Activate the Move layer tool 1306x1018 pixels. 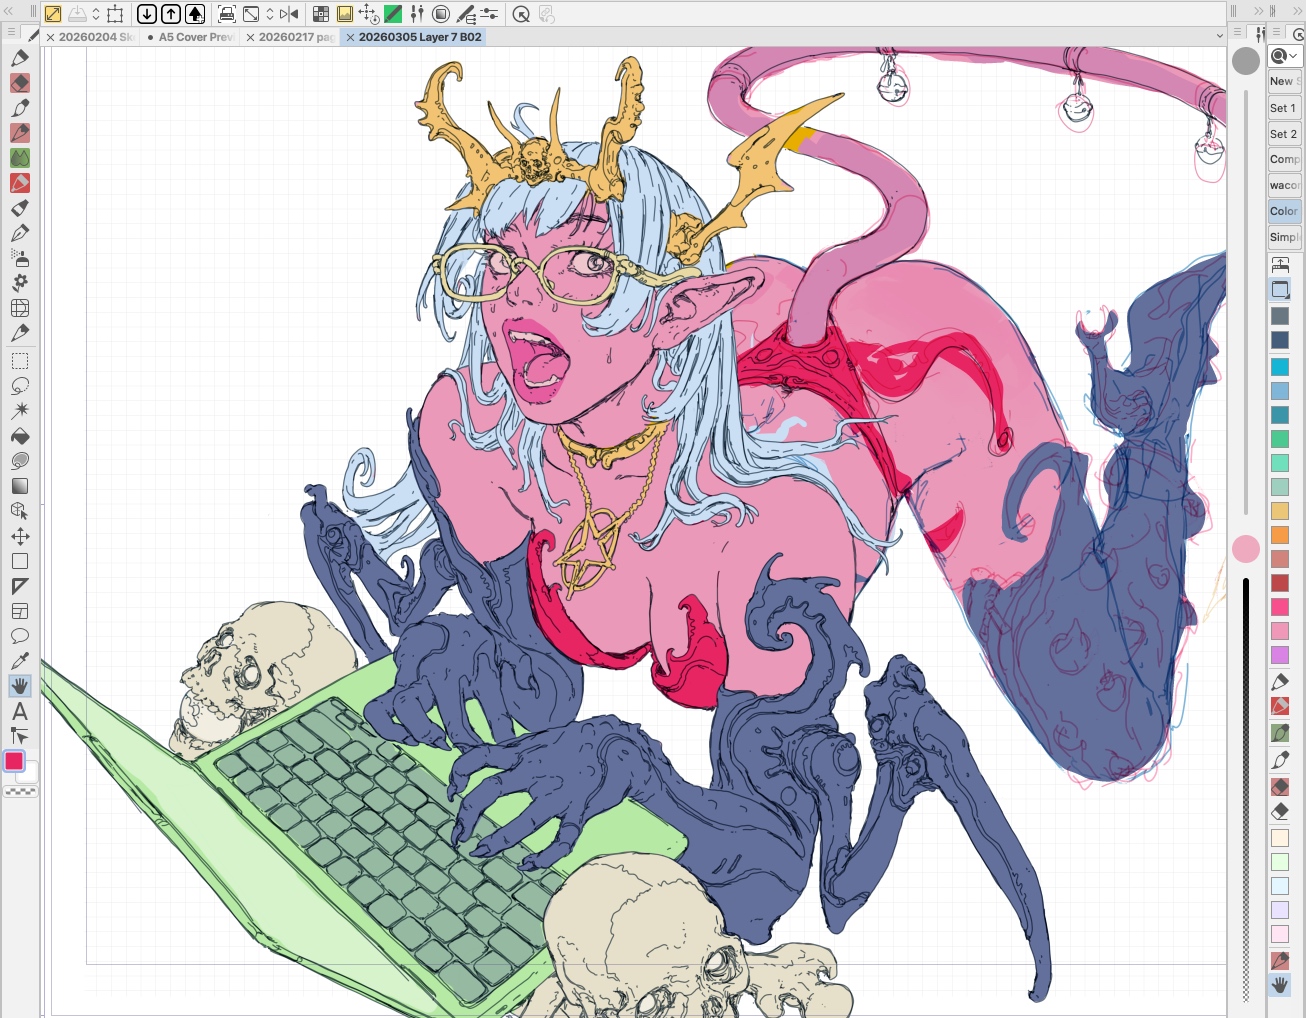[x=20, y=536]
